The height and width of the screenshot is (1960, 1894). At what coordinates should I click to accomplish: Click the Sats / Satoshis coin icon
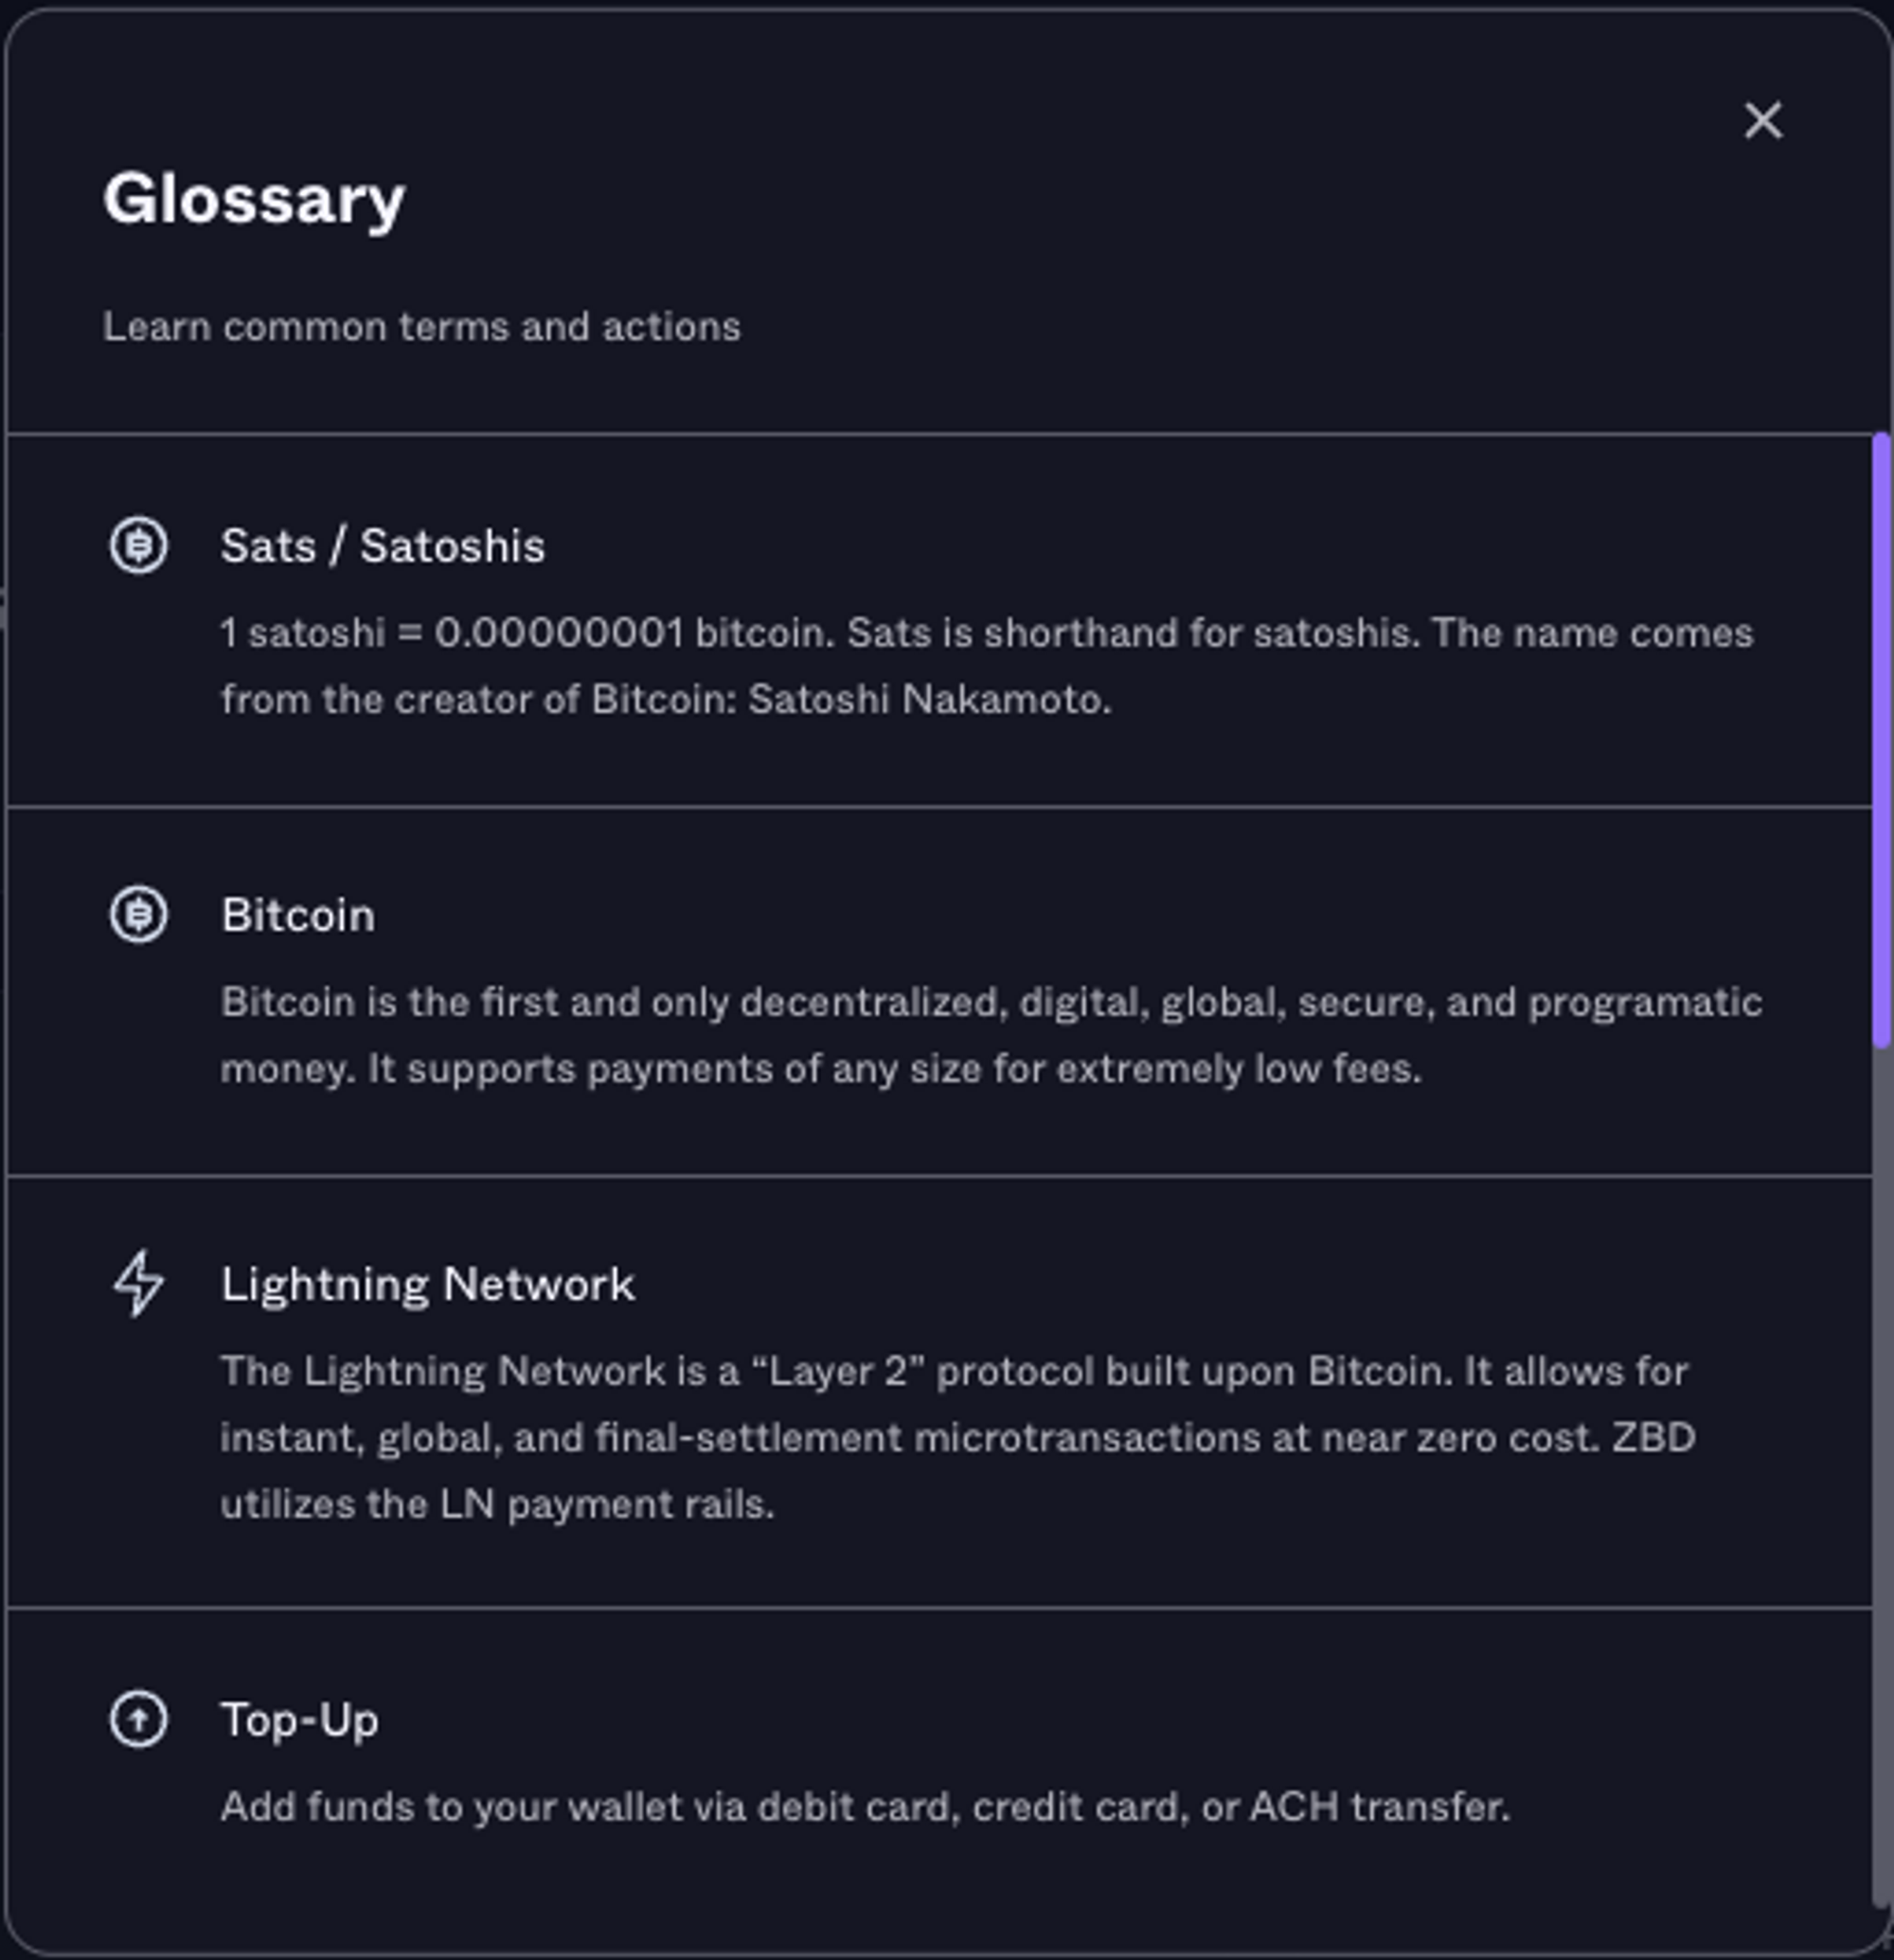click(138, 546)
